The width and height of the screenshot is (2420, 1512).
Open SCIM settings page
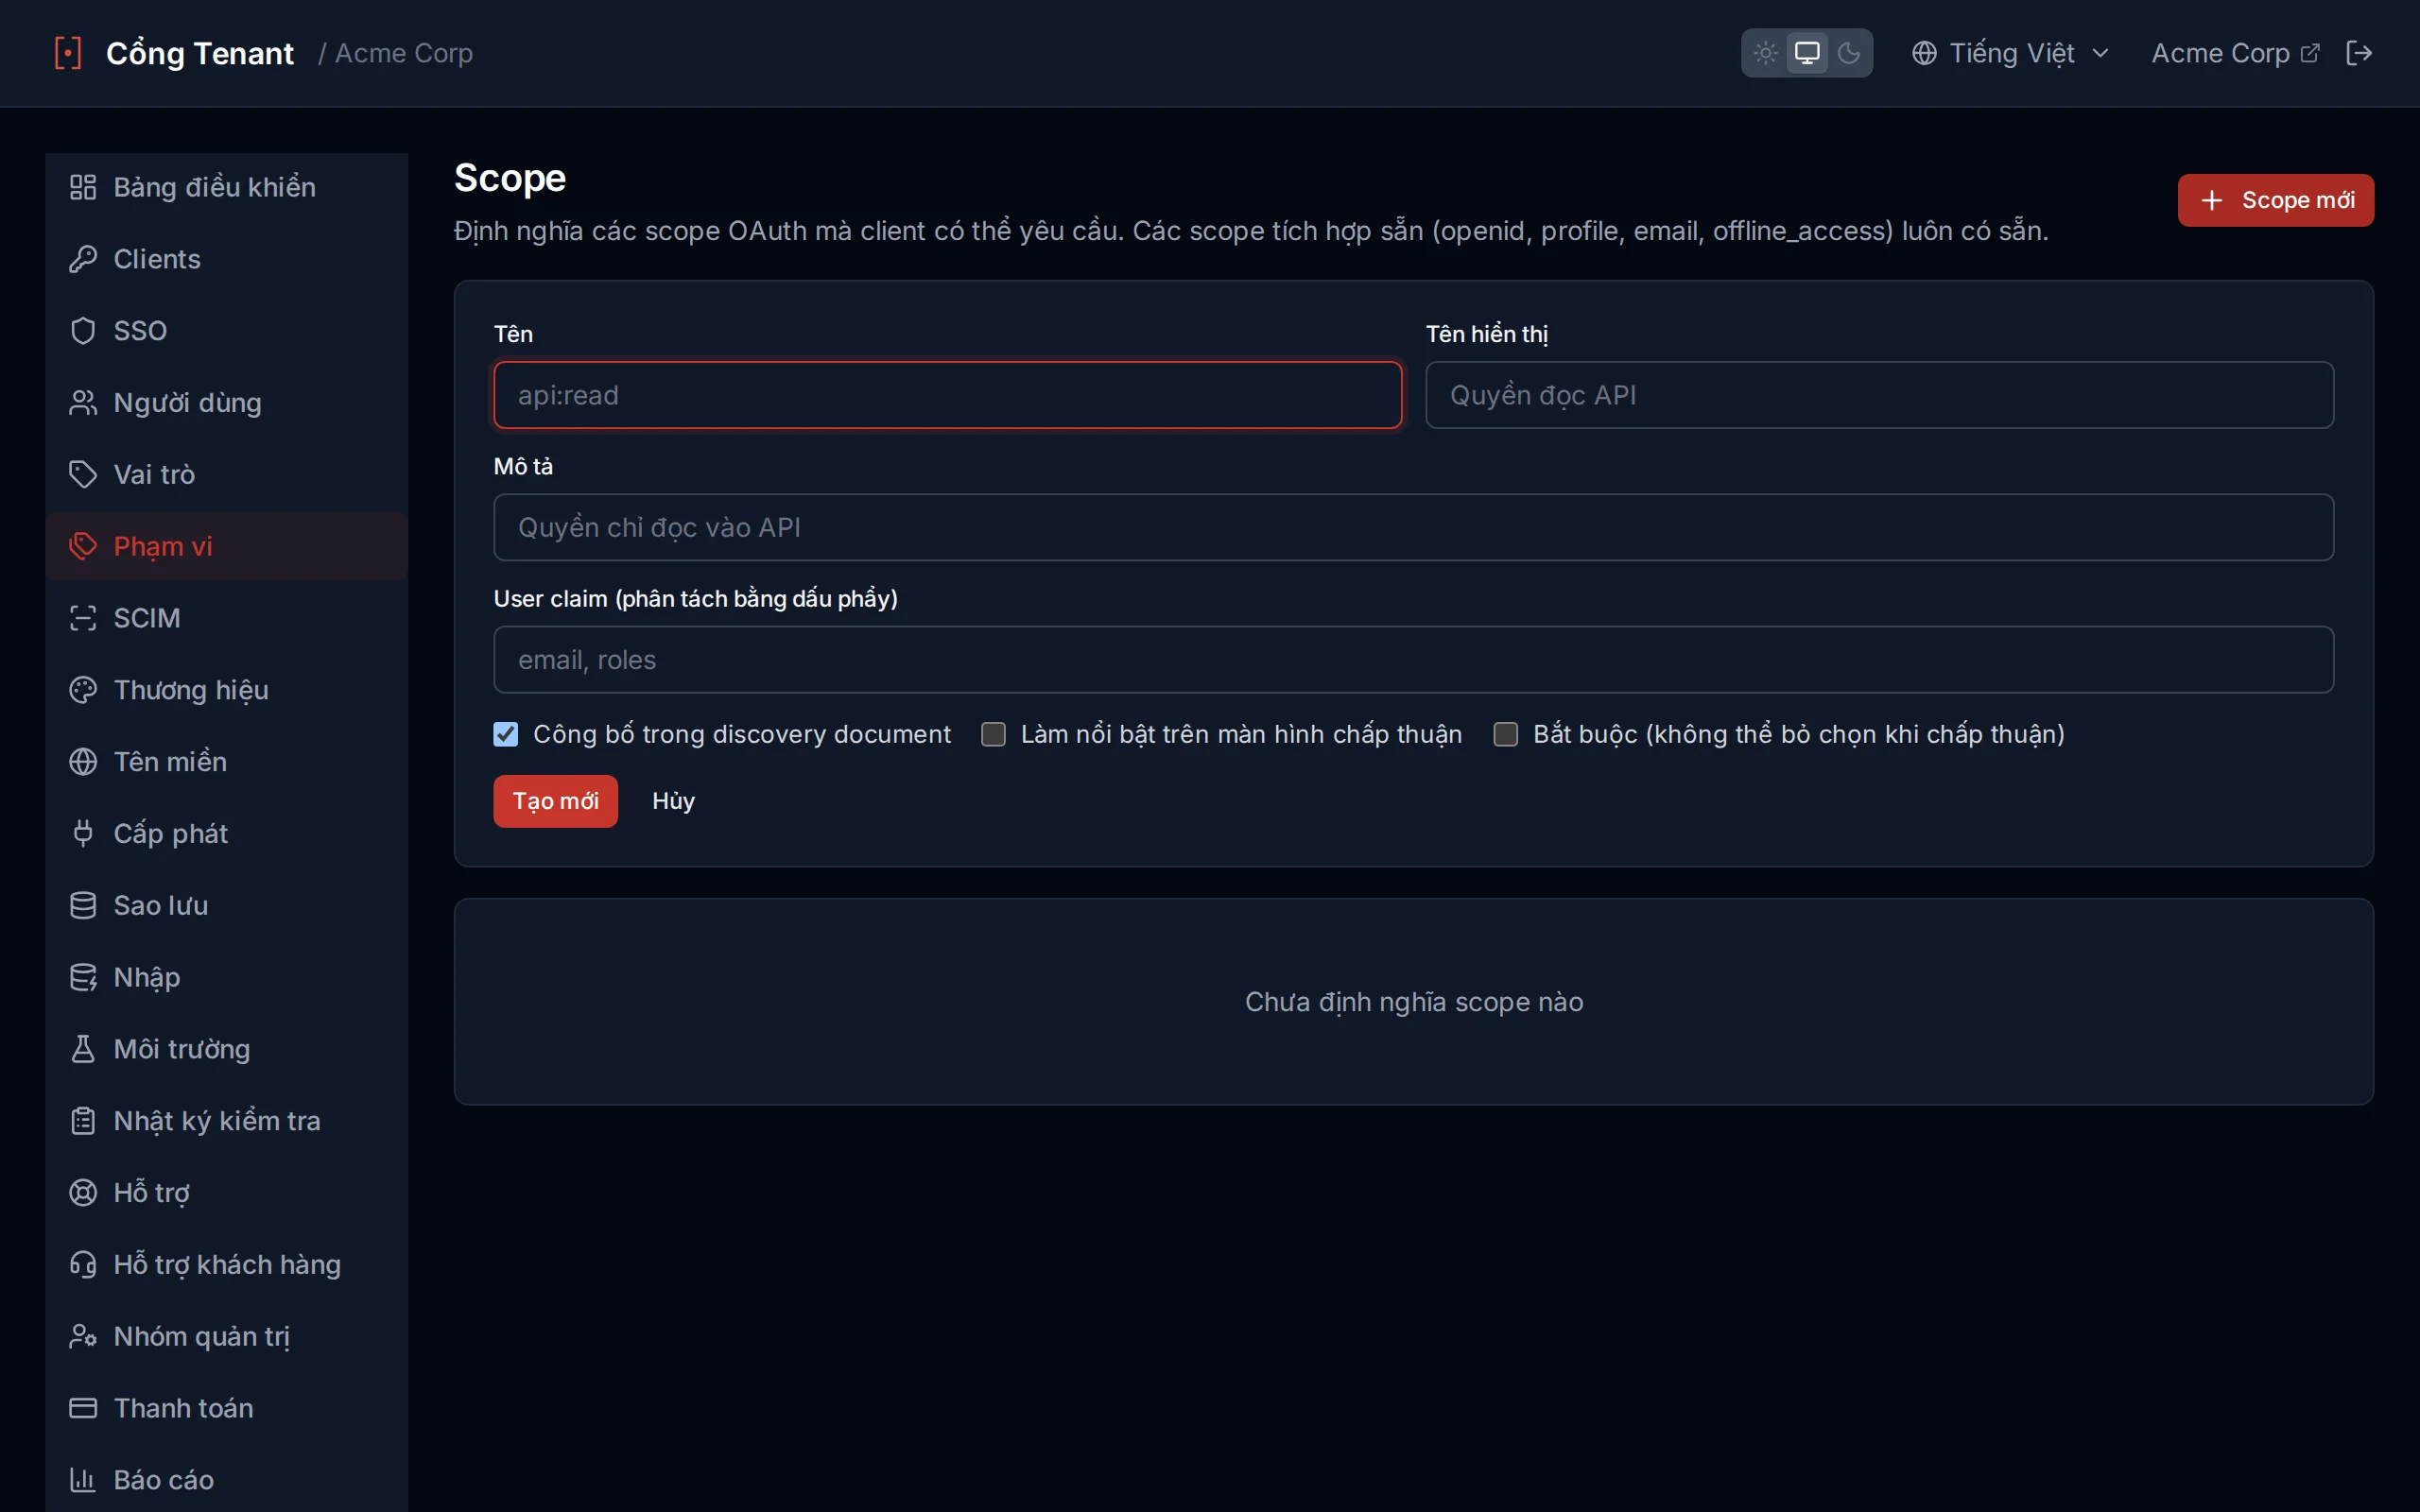coord(227,618)
